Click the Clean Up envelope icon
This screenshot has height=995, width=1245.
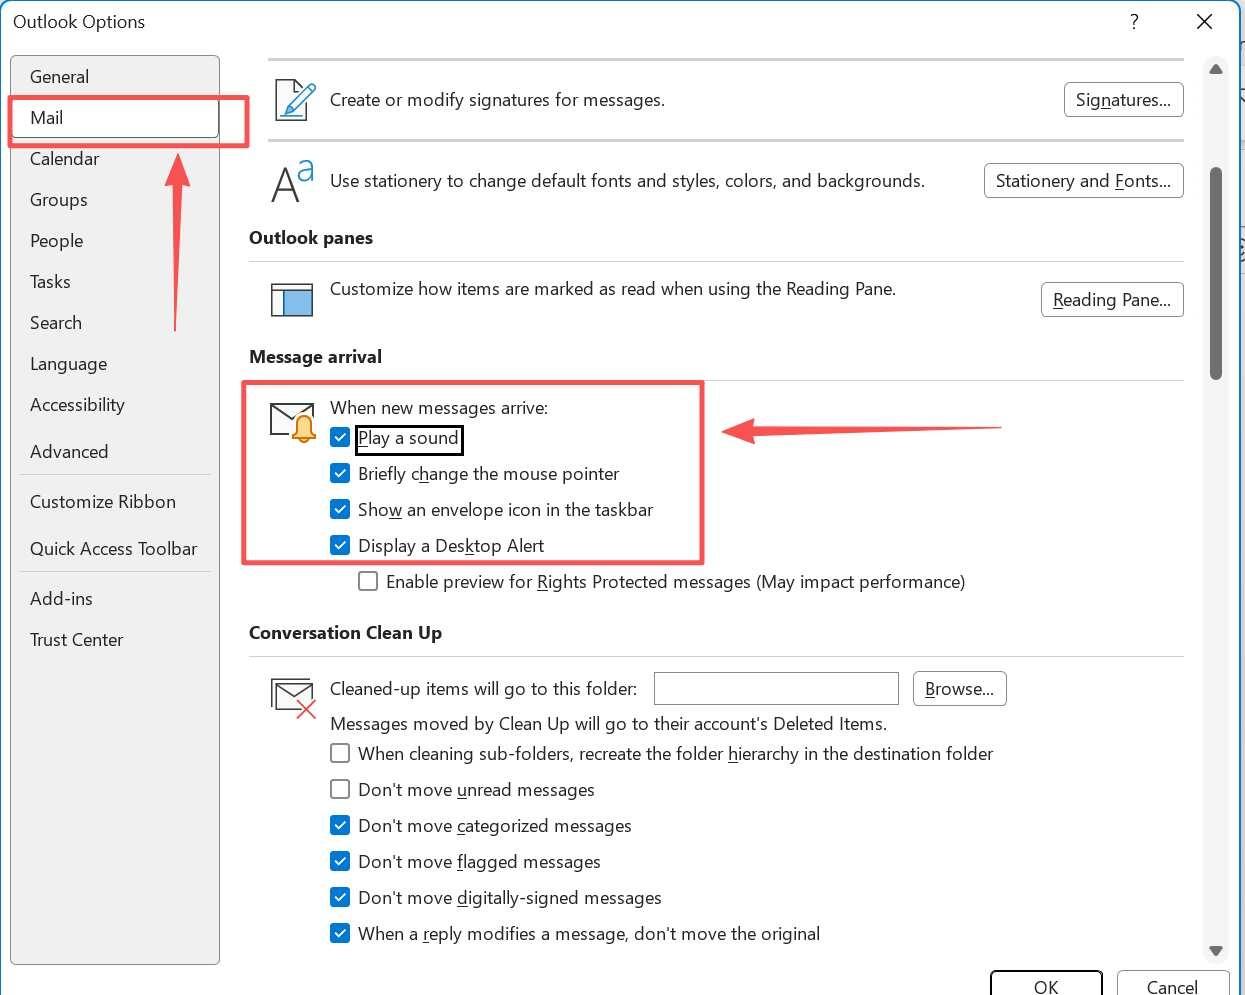click(293, 697)
